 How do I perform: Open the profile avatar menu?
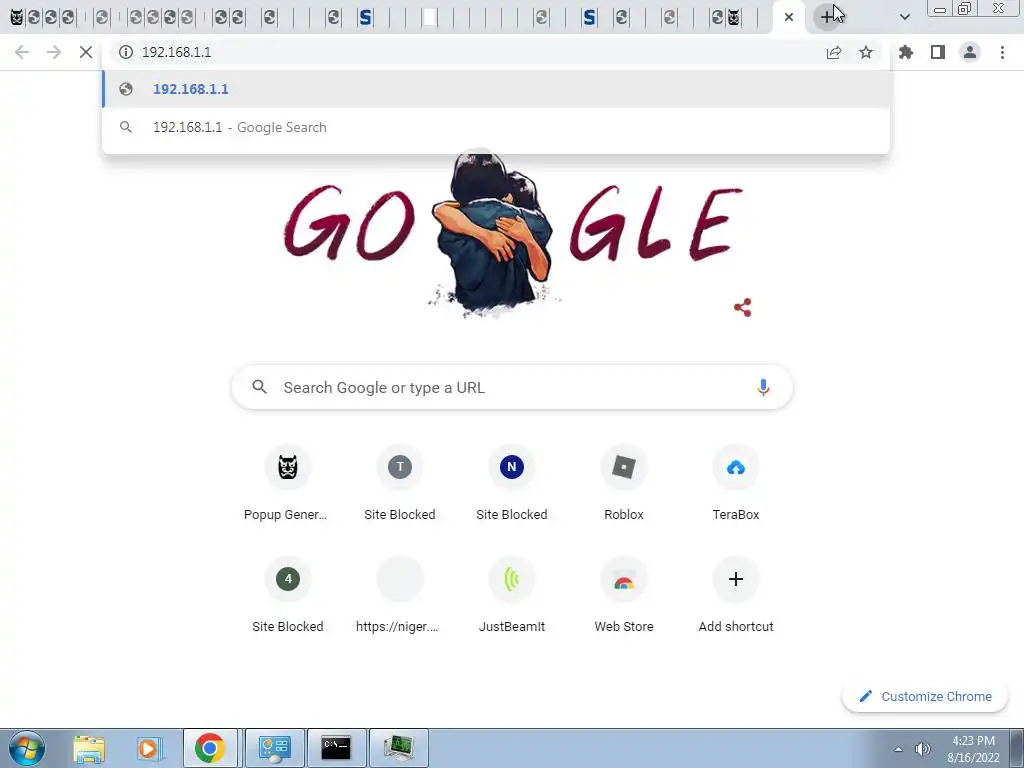coord(970,52)
